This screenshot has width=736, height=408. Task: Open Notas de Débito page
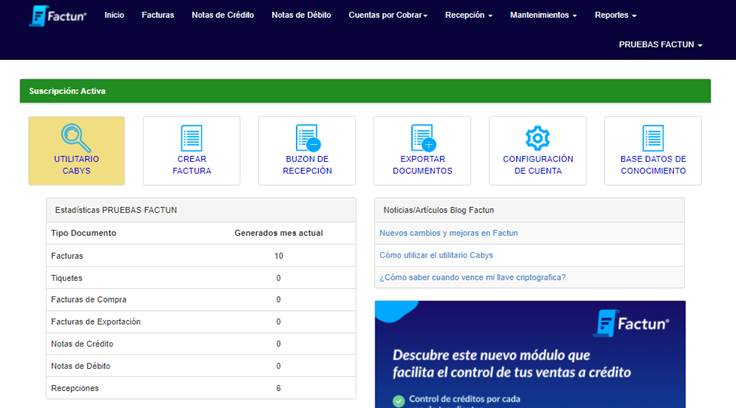click(x=301, y=15)
